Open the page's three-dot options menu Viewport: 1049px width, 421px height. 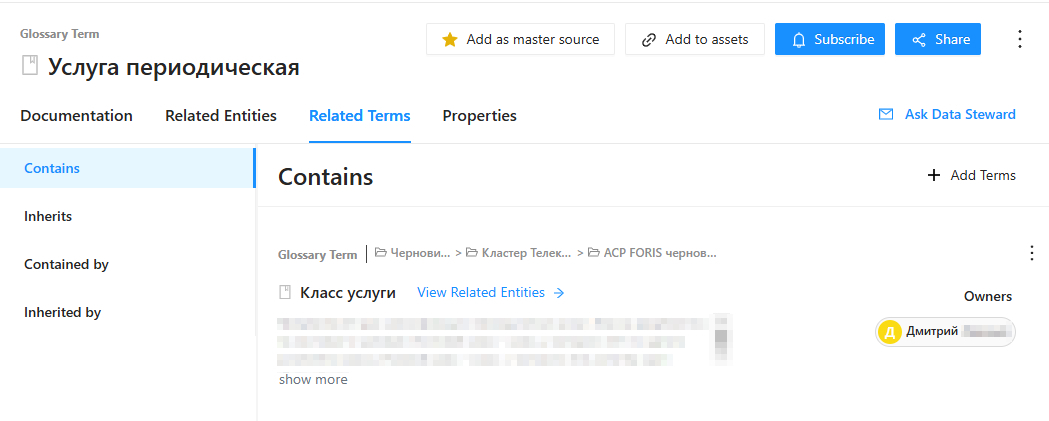point(1020,39)
